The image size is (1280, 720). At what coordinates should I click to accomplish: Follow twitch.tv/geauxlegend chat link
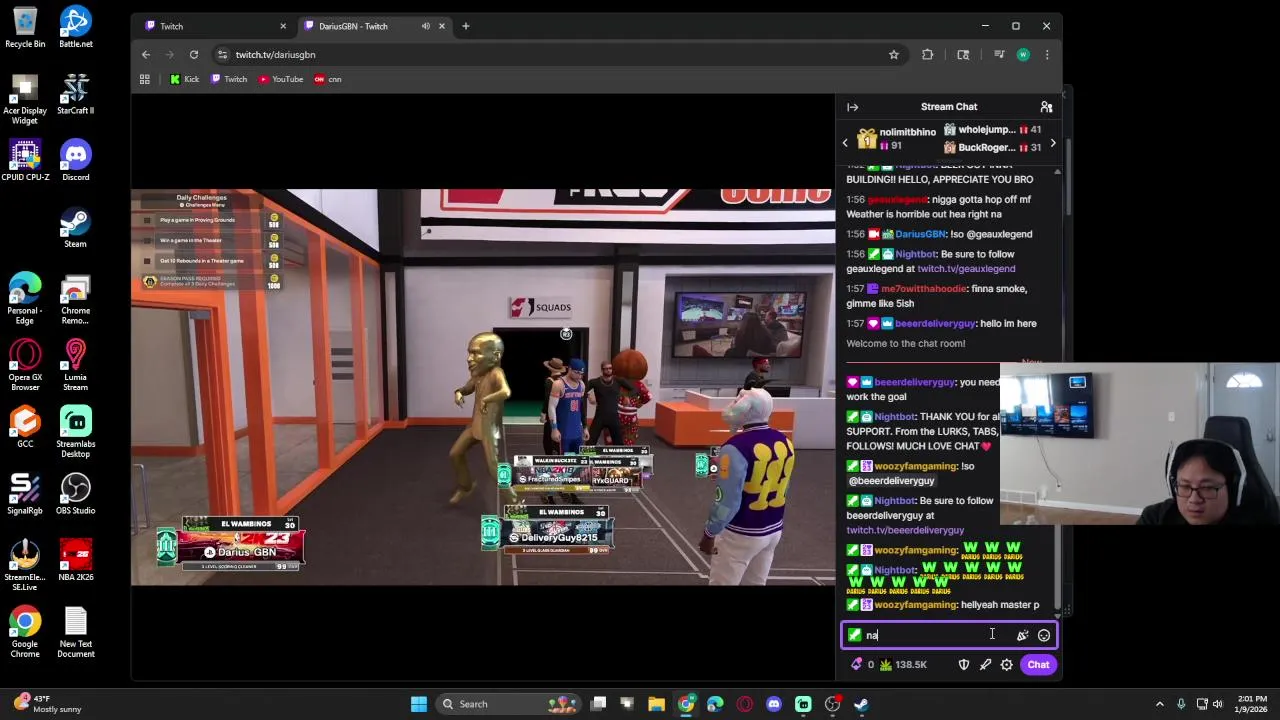966,269
